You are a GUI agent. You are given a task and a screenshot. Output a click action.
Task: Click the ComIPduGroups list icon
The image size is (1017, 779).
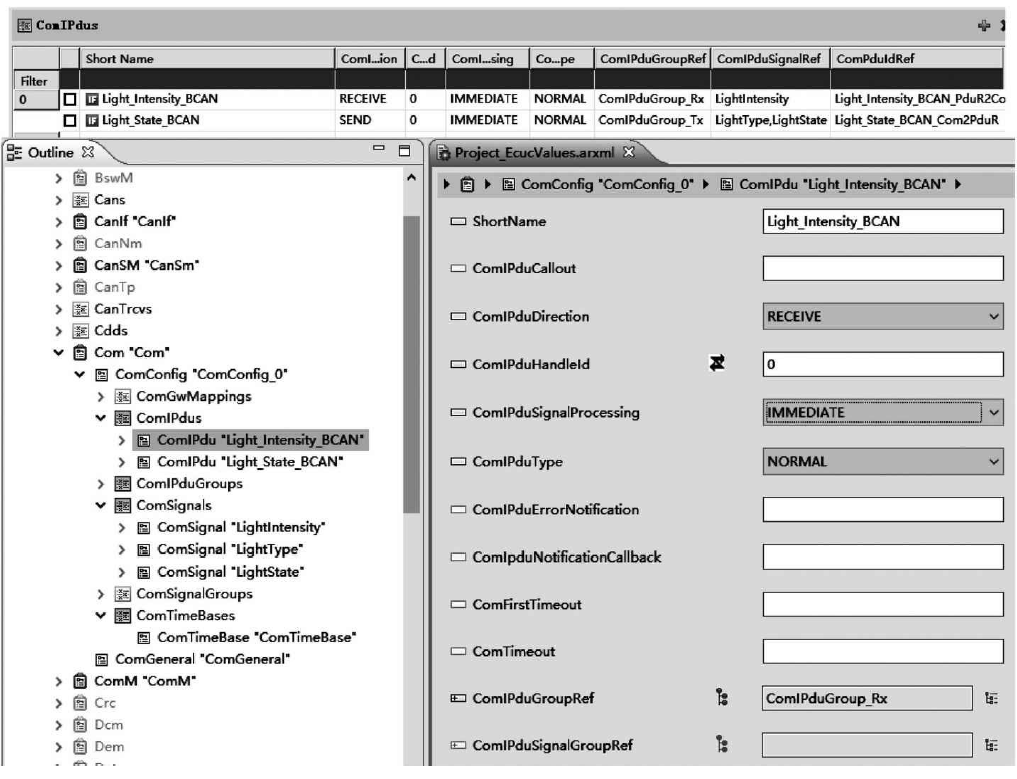pyautogui.click(x=122, y=484)
